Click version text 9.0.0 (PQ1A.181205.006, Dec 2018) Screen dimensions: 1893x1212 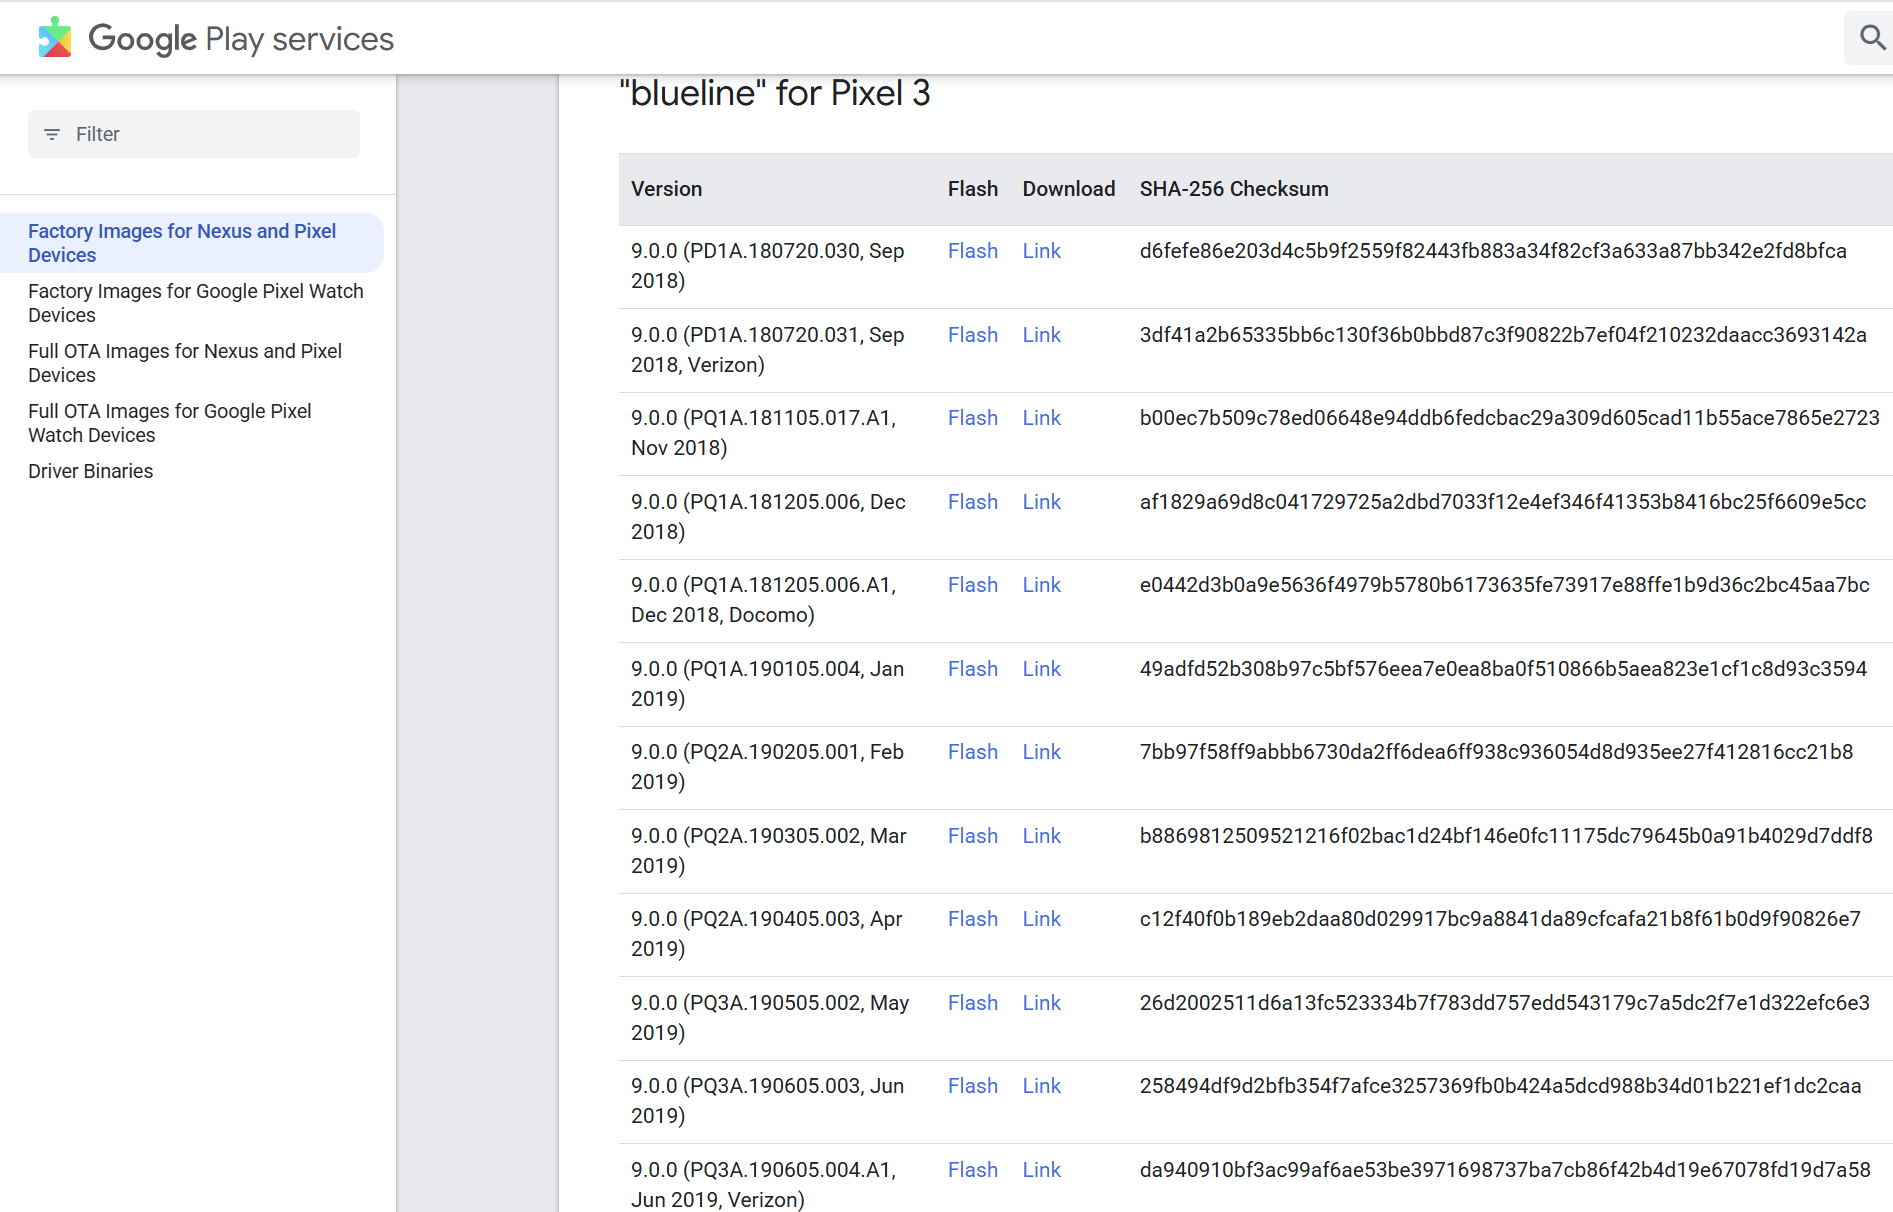769,517
